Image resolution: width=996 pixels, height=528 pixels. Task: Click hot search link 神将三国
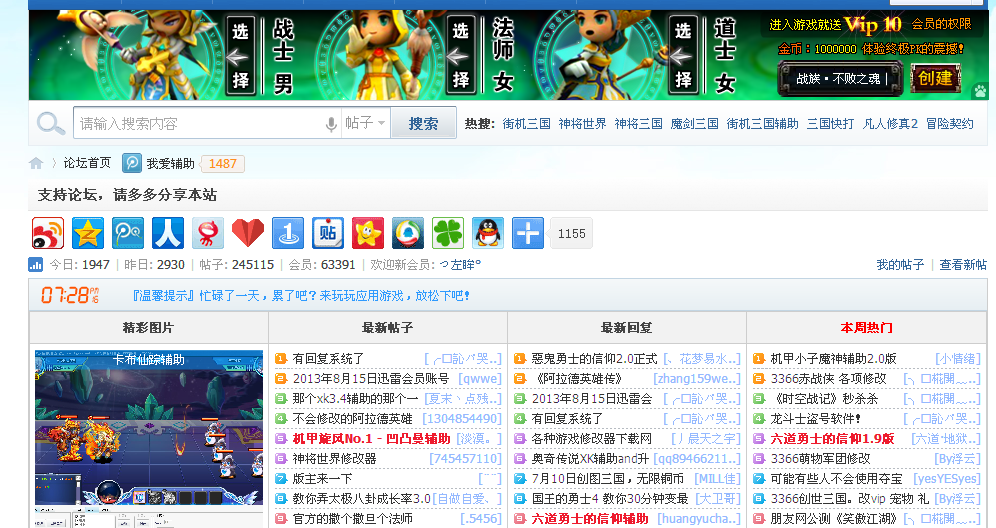tap(638, 124)
